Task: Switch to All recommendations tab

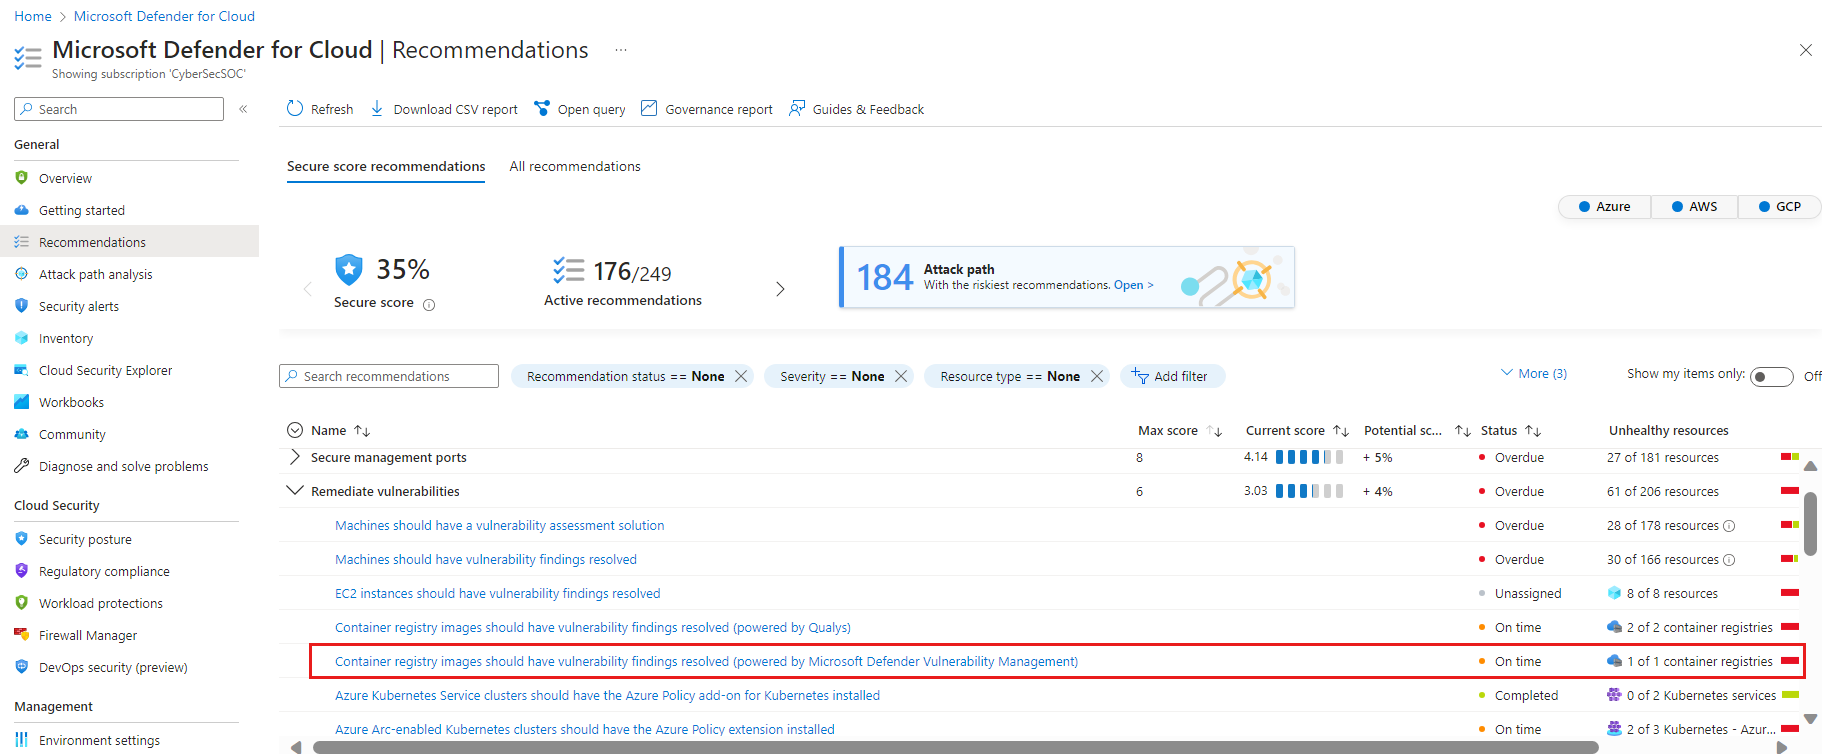Action: (575, 167)
